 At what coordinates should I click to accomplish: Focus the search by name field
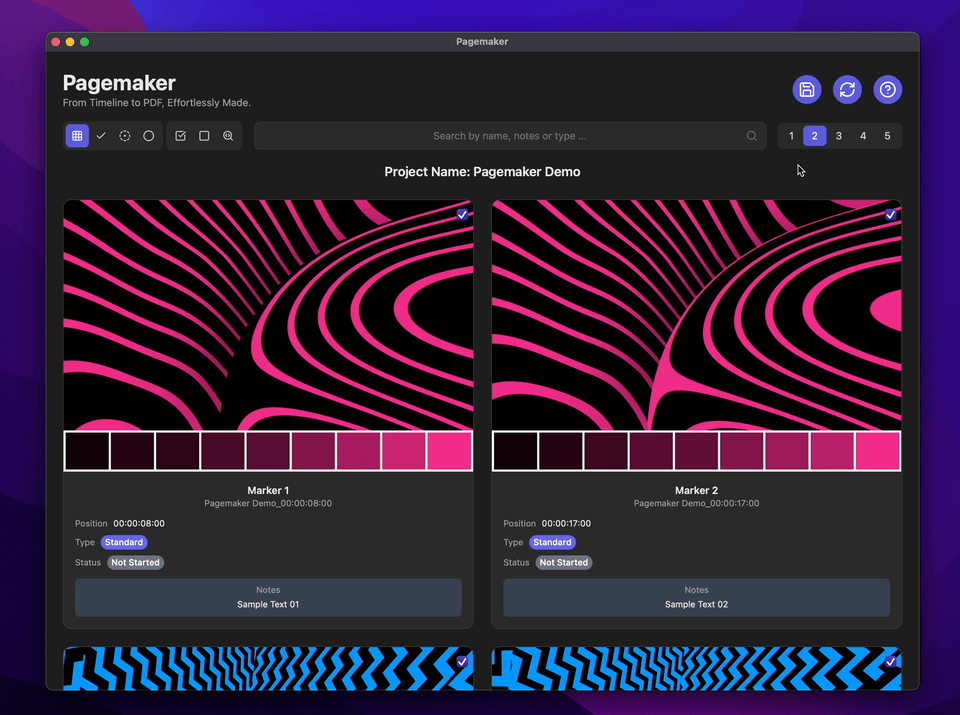tap(509, 136)
